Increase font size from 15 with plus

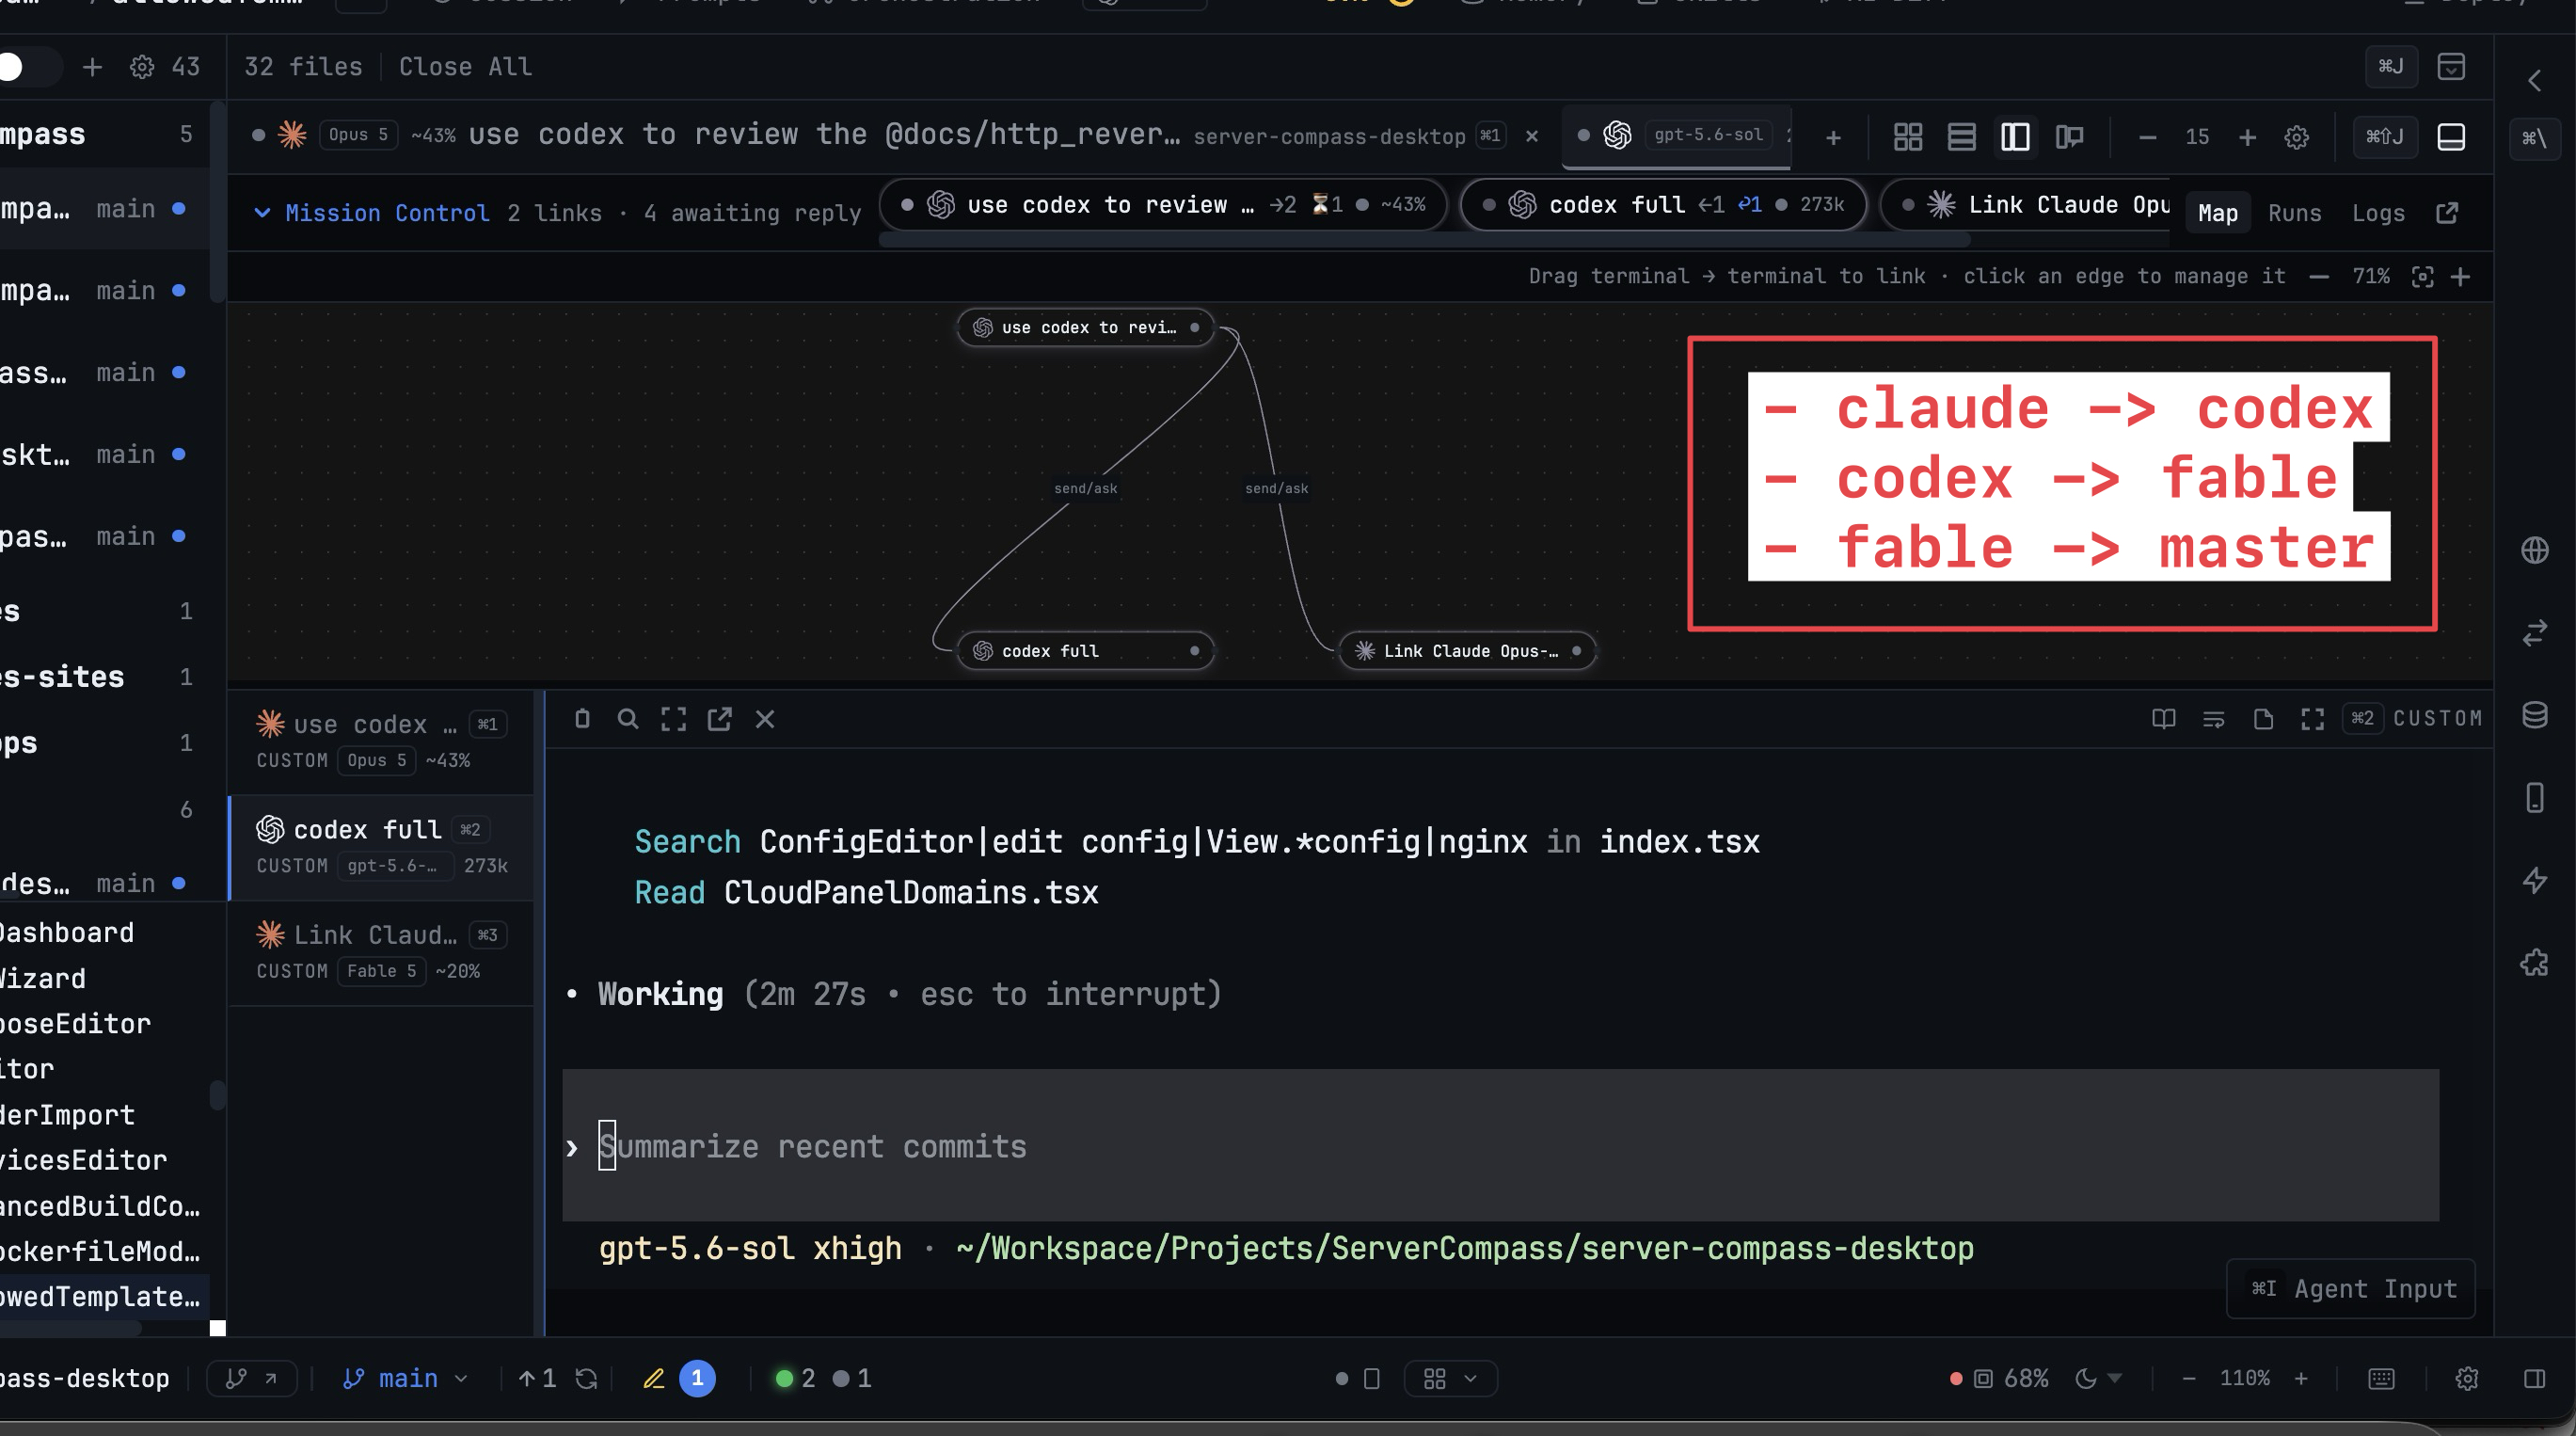click(2247, 137)
